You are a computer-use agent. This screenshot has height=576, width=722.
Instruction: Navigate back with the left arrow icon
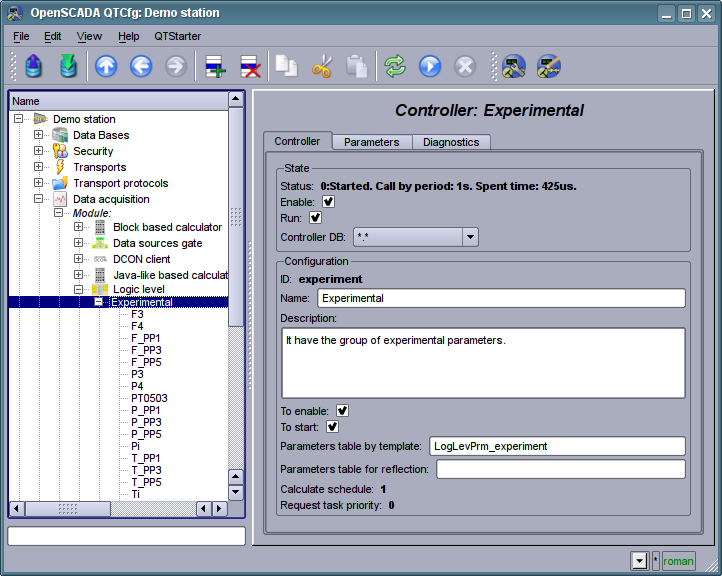point(141,66)
